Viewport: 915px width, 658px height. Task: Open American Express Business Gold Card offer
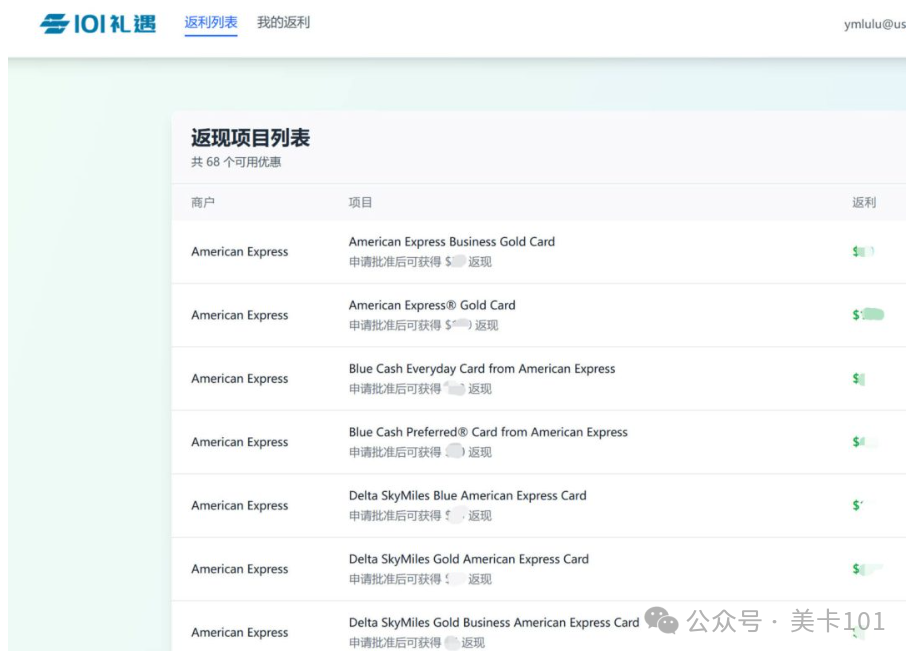[x=452, y=242]
